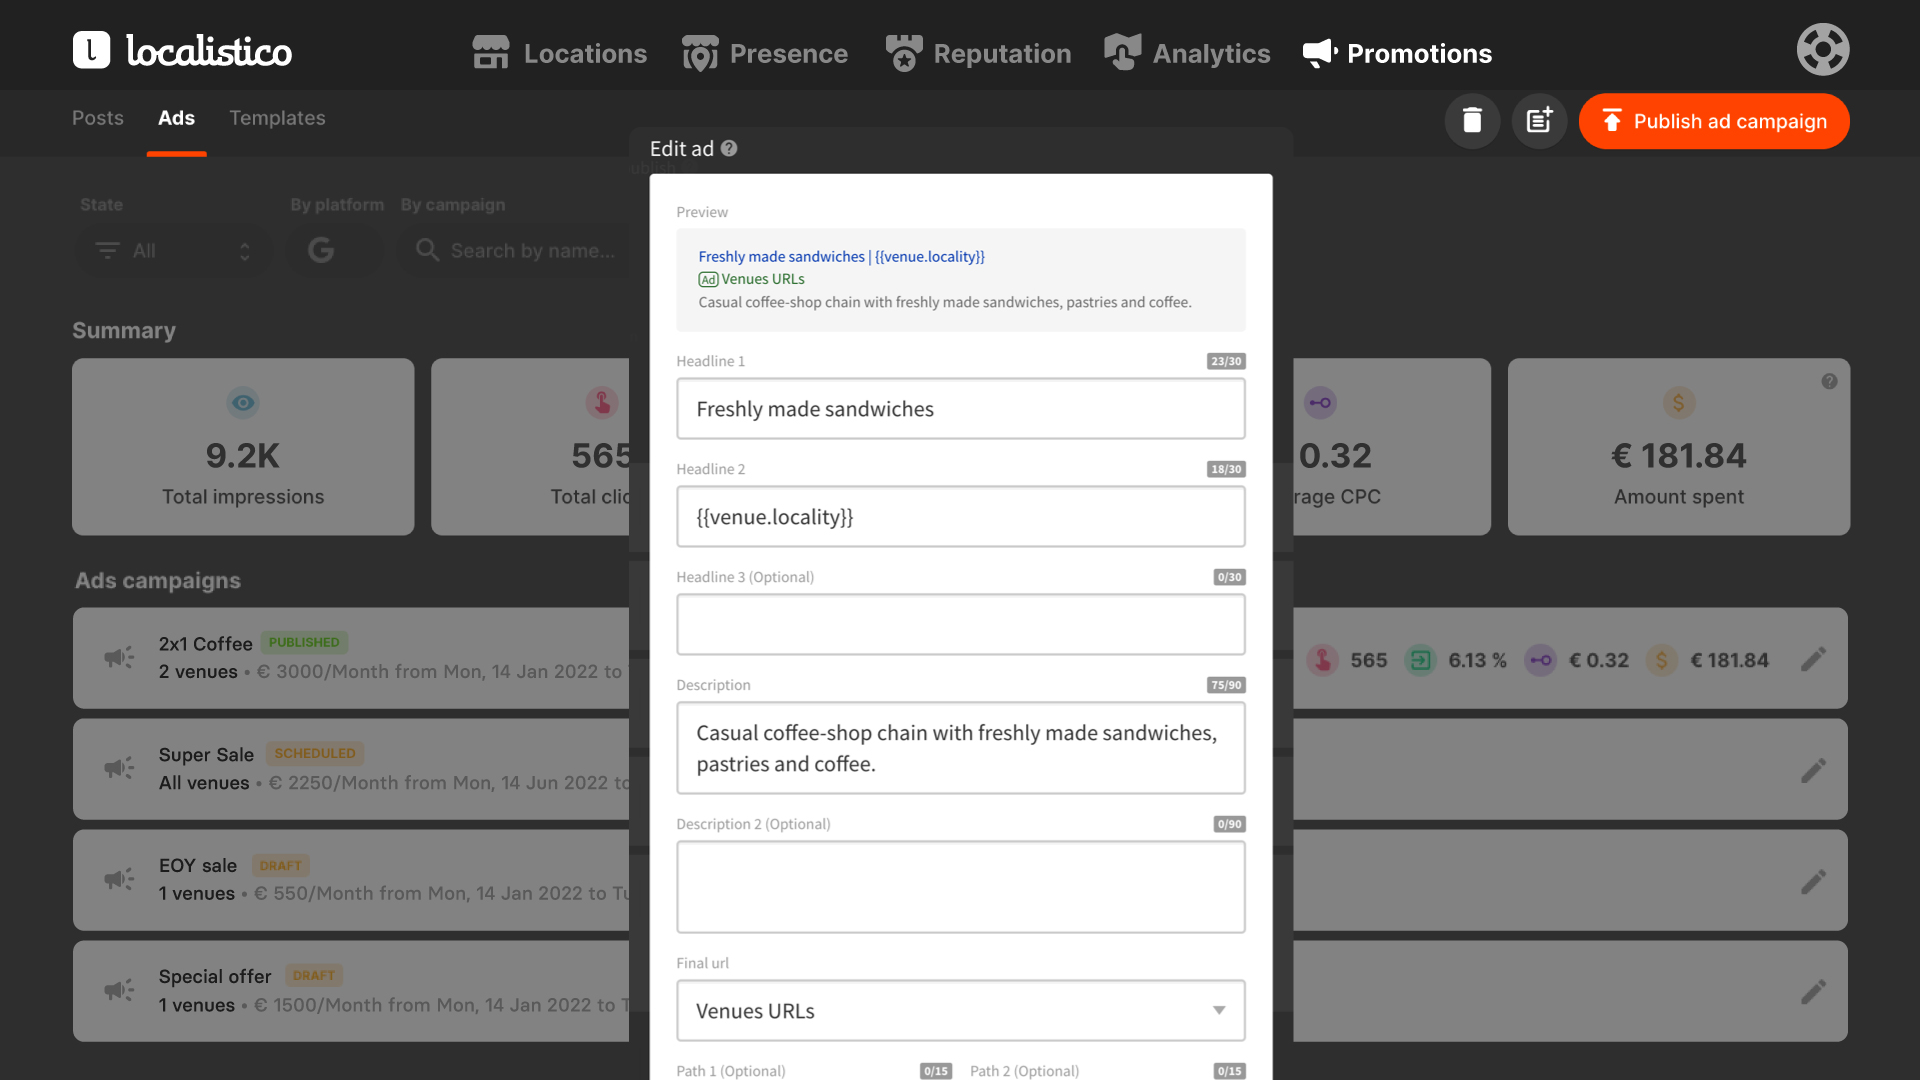Go to the Reputation section
This screenshot has height=1080, width=1920.
pyautogui.click(x=978, y=53)
